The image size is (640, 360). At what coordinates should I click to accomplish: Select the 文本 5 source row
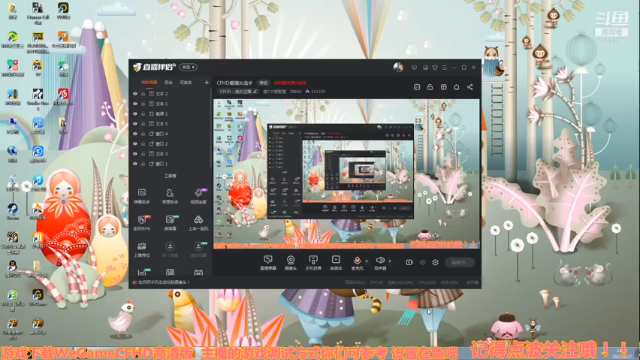[x=171, y=124]
